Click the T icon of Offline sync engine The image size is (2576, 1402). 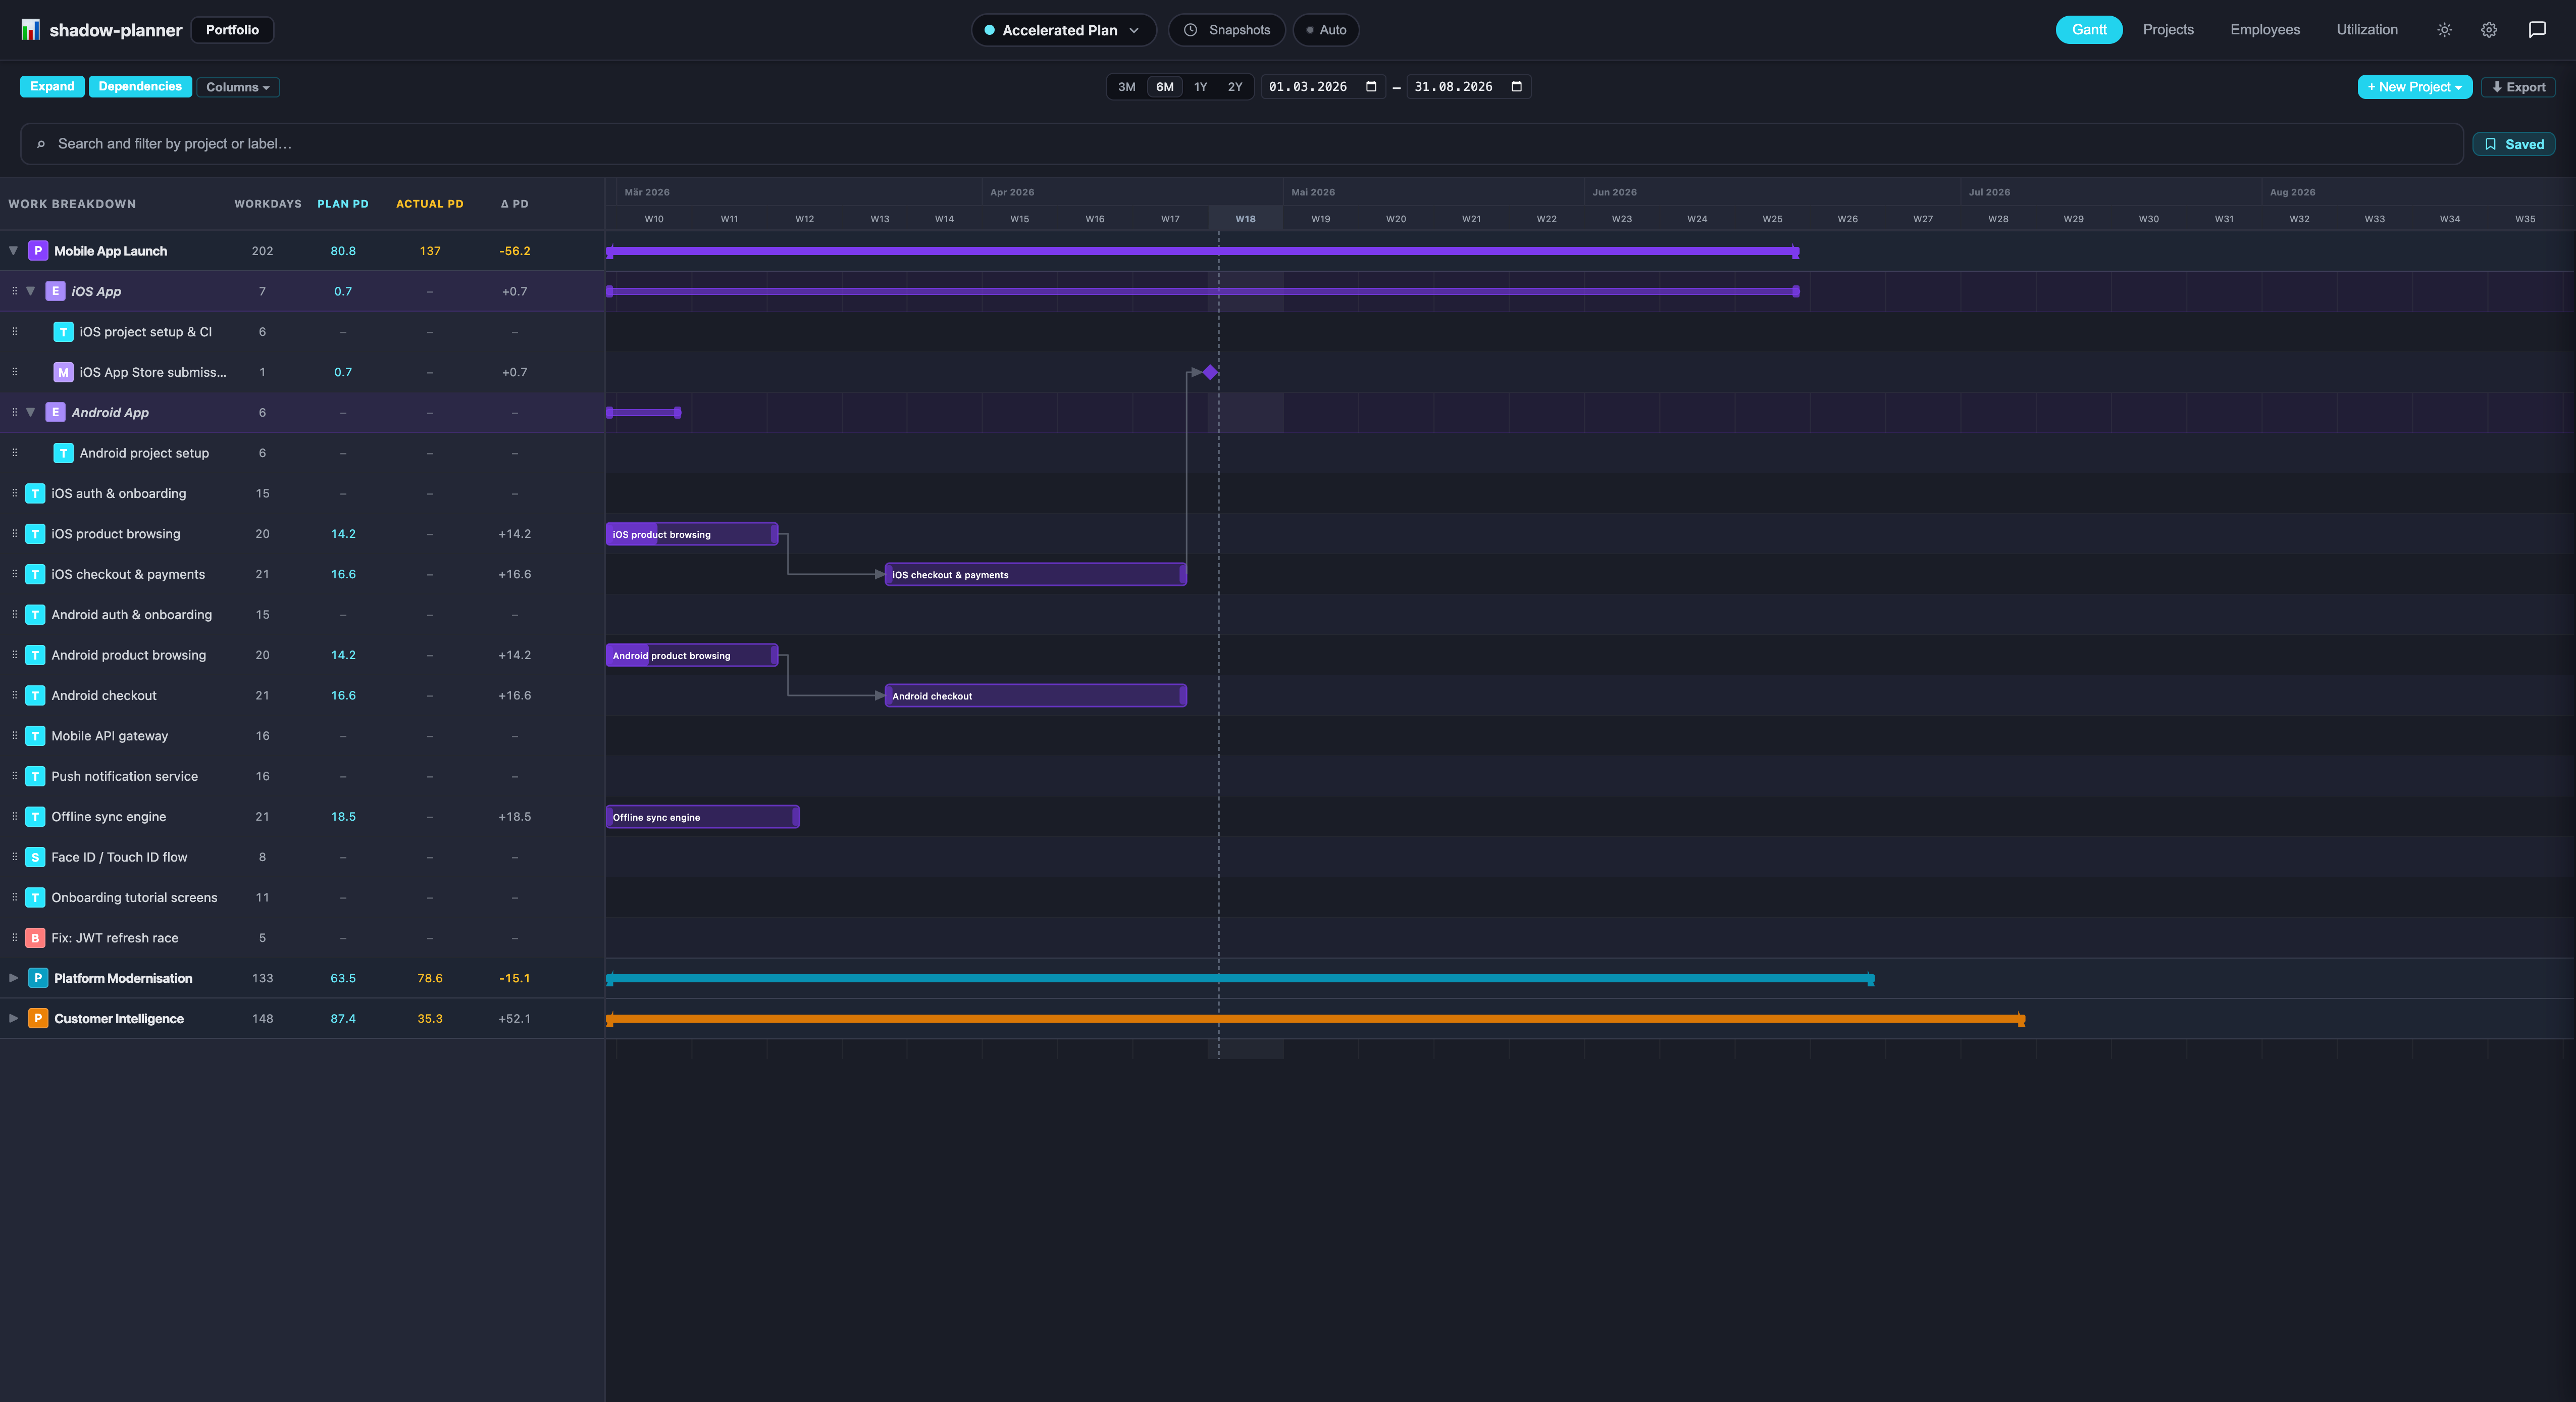click(35, 817)
